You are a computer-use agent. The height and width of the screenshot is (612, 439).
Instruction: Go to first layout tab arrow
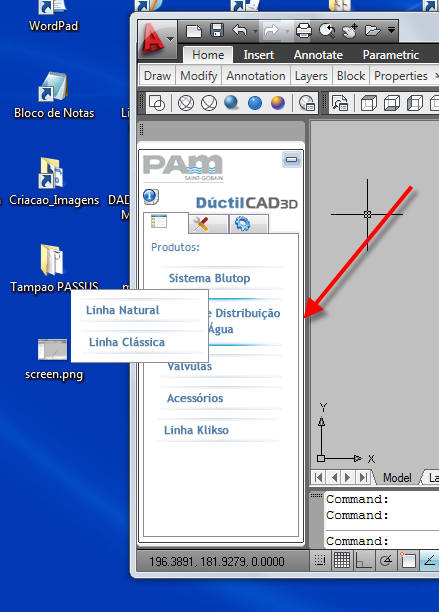tap(319, 477)
